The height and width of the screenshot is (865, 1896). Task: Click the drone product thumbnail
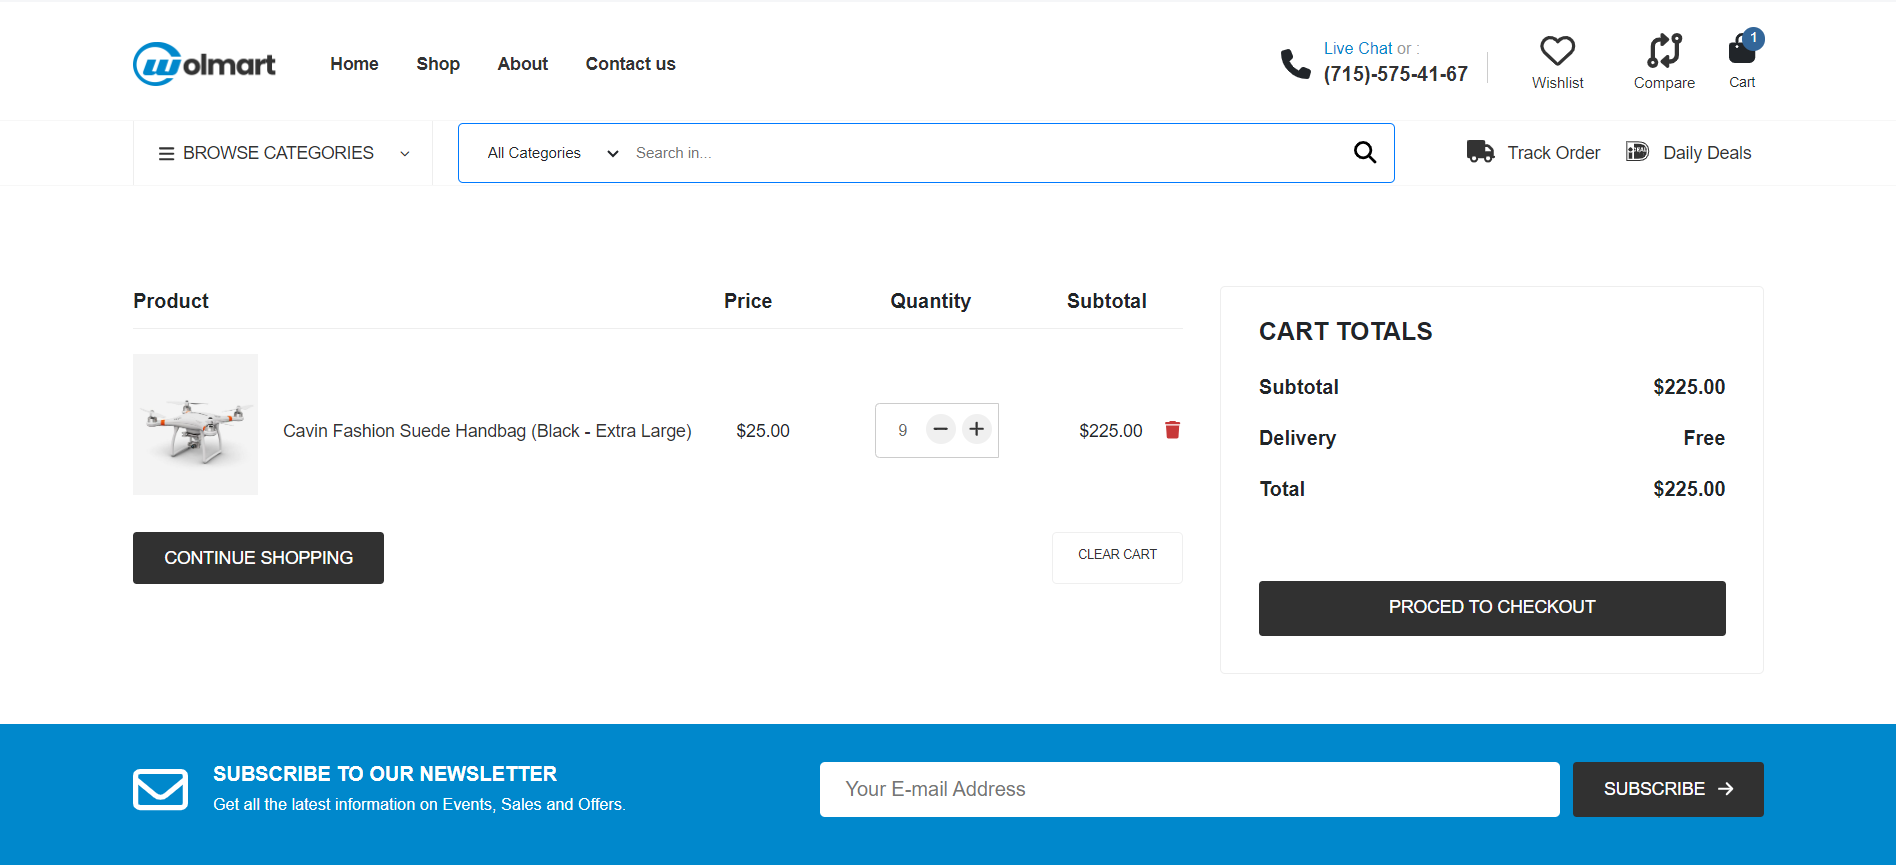[x=196, y=424]
